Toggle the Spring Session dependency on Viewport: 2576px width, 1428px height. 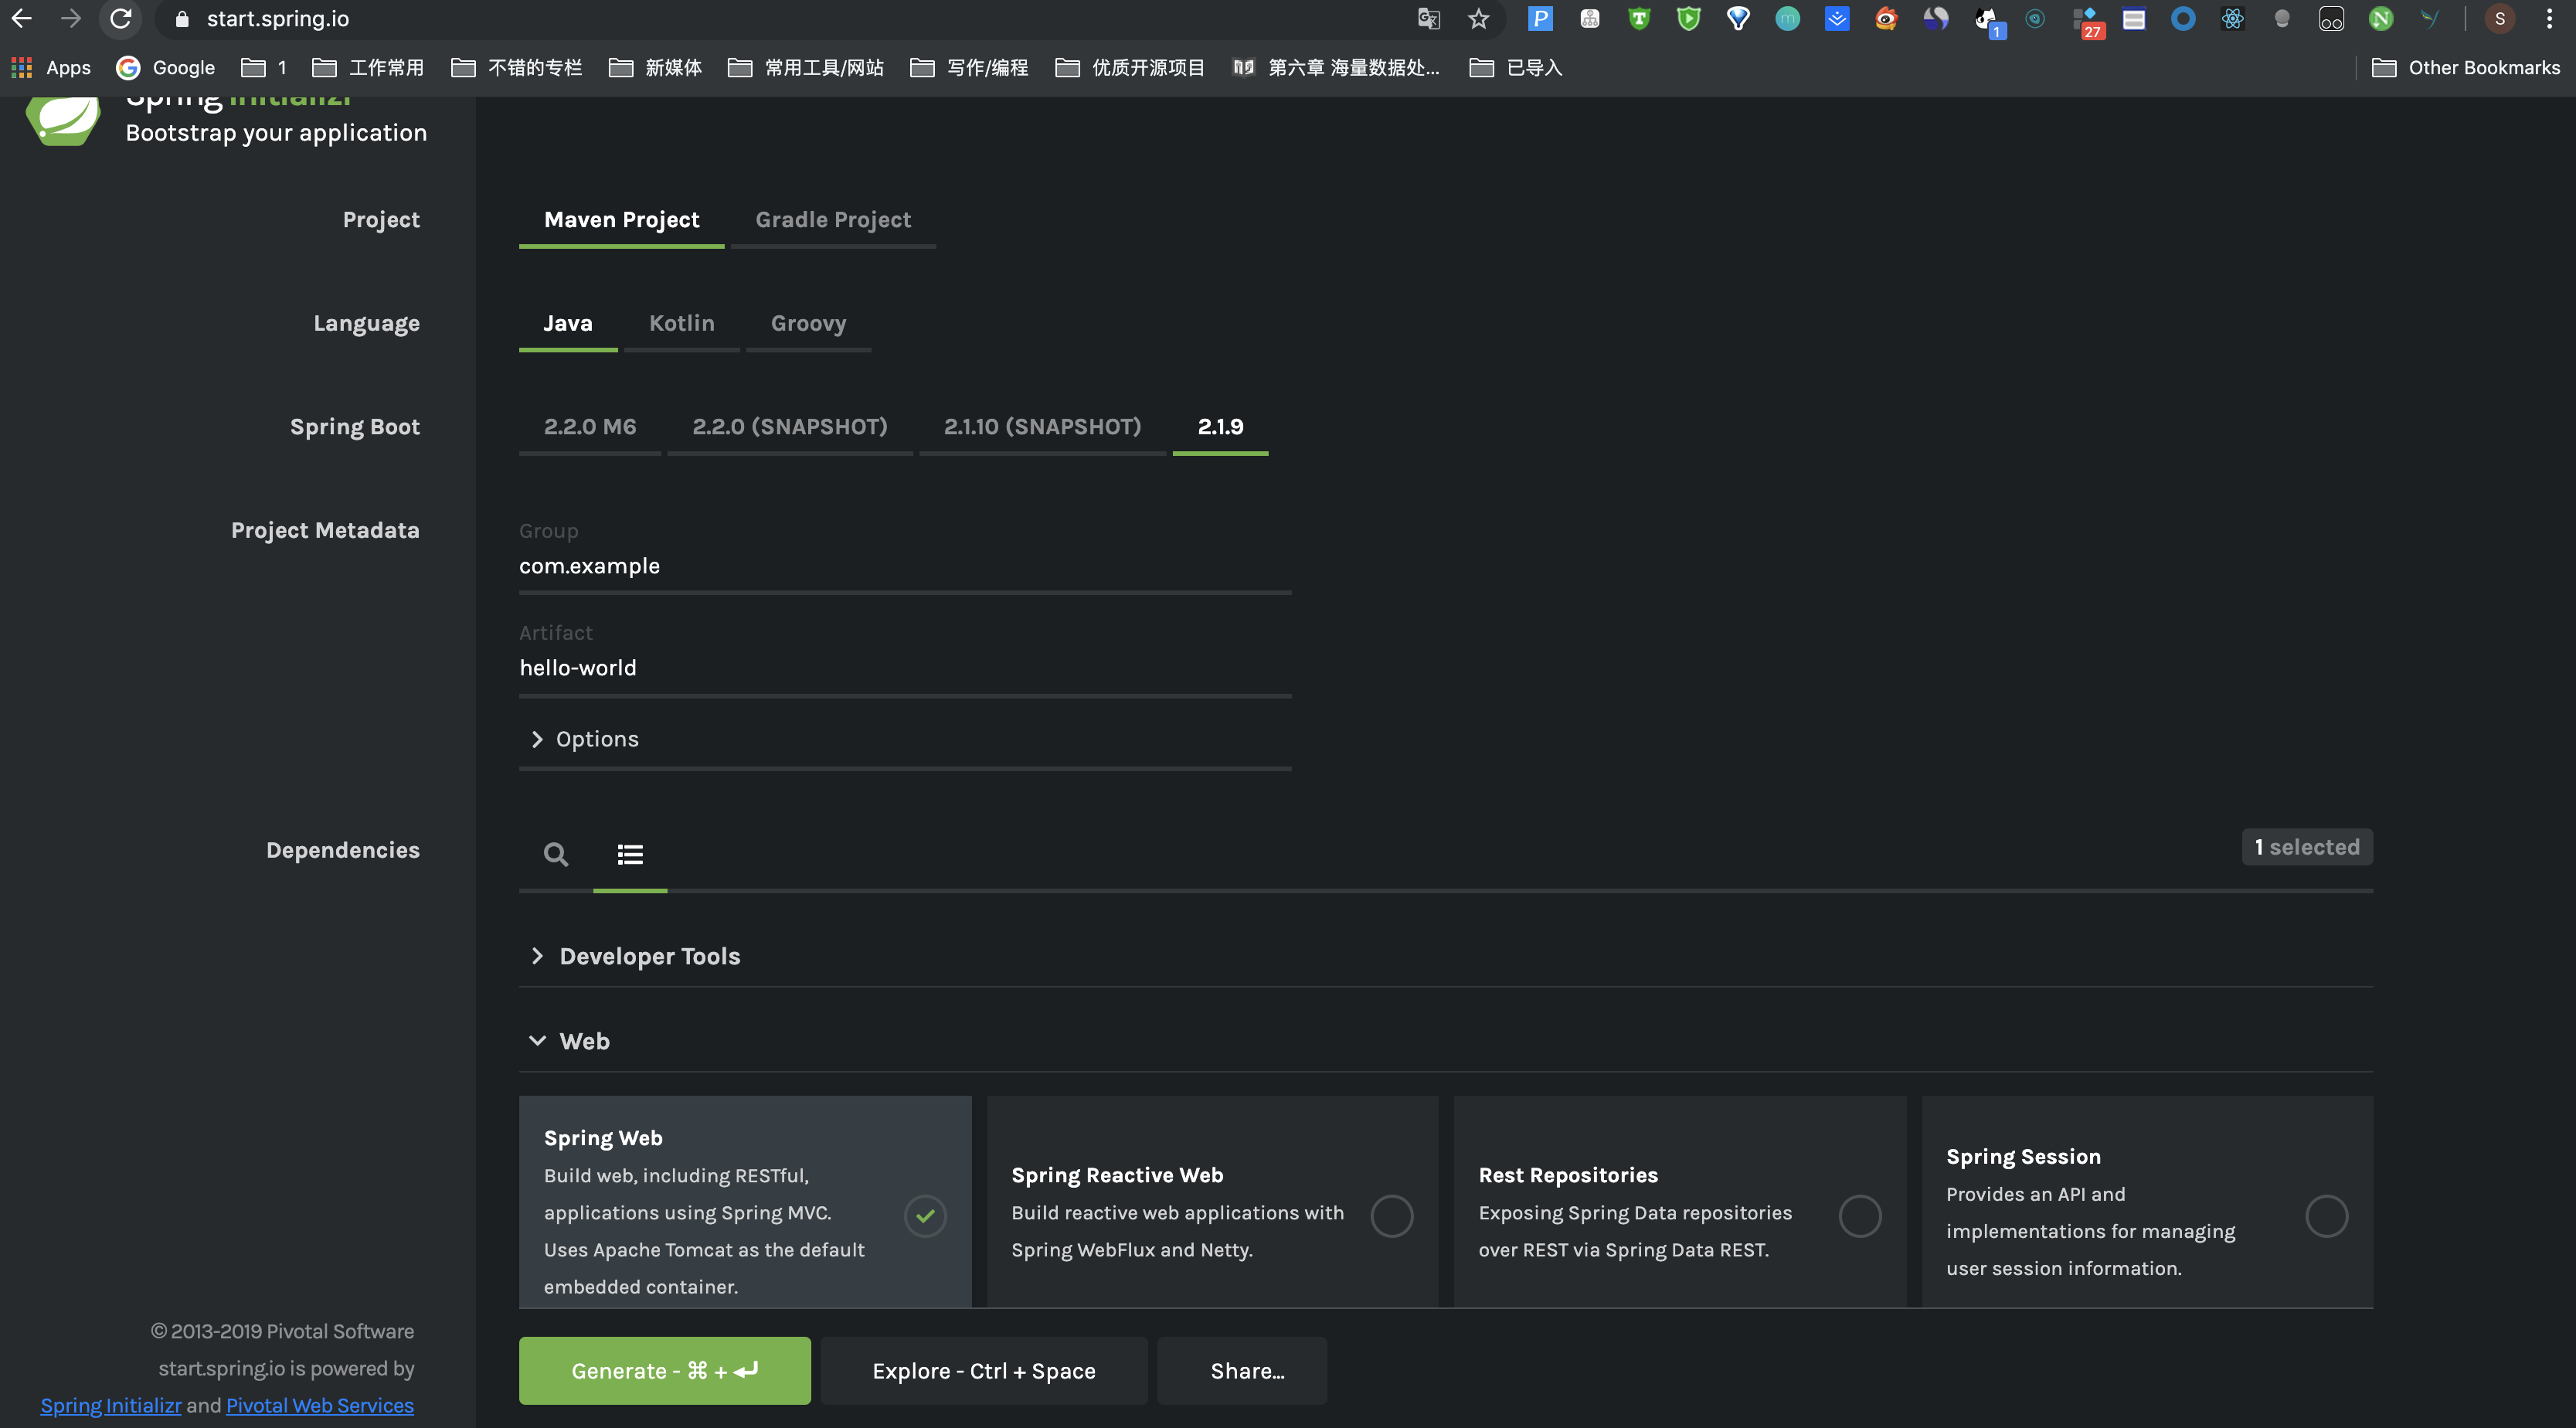(x=2326, y=1216)
